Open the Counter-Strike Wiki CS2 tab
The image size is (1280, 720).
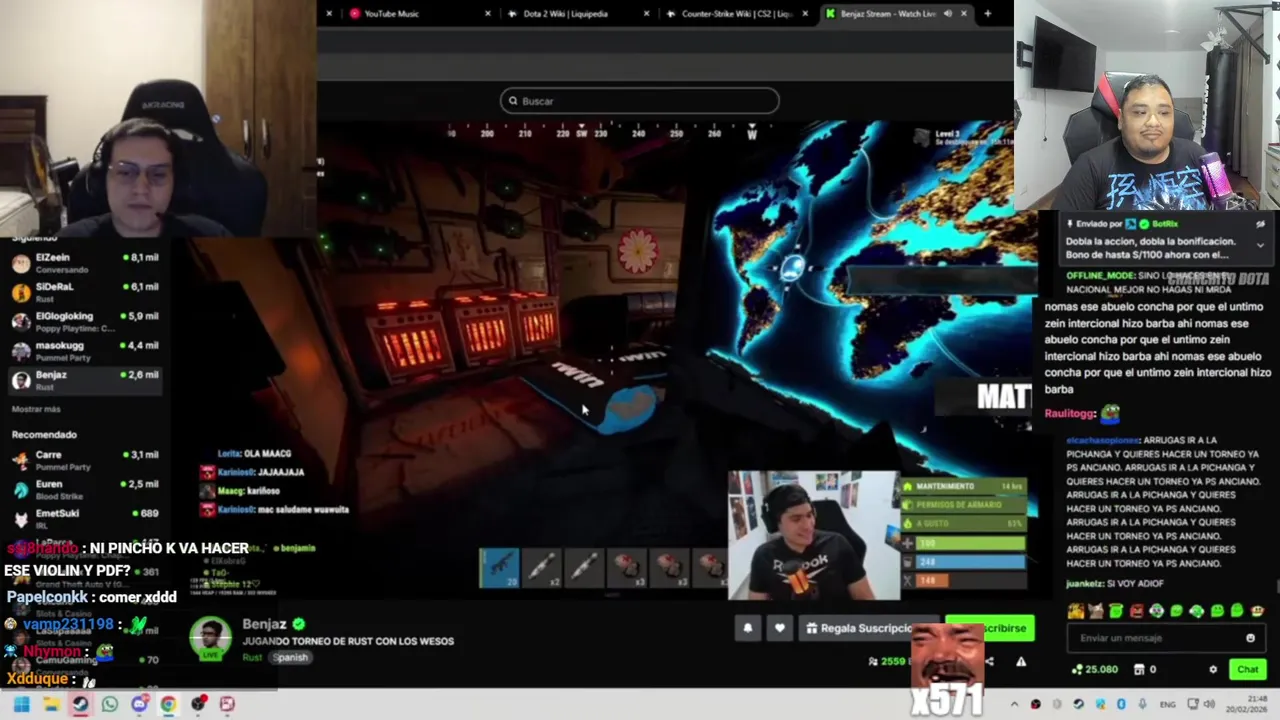736,13
